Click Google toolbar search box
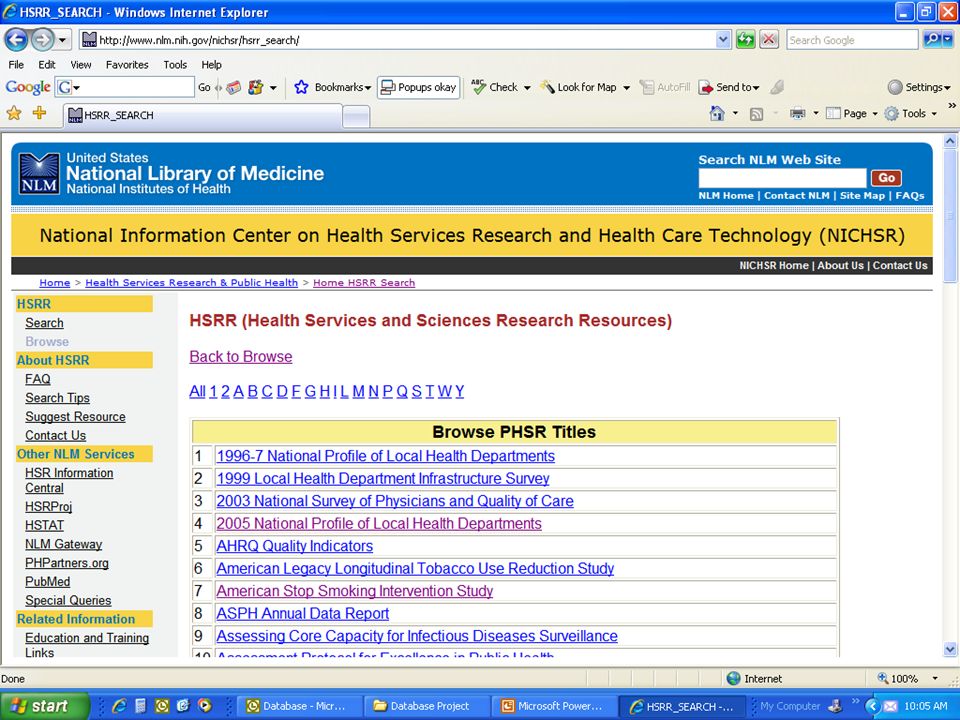This screenshot has height=720, width=960. (x=125, y=88)
